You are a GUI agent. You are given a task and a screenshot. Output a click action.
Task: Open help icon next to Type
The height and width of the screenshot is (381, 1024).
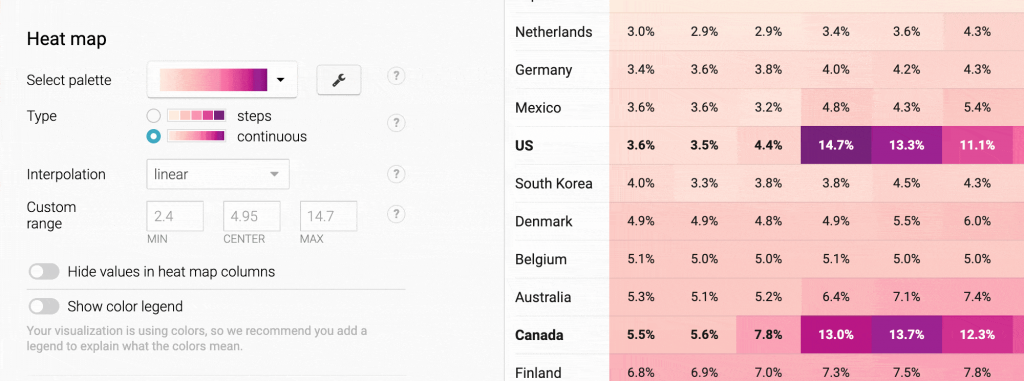point(396,123)
